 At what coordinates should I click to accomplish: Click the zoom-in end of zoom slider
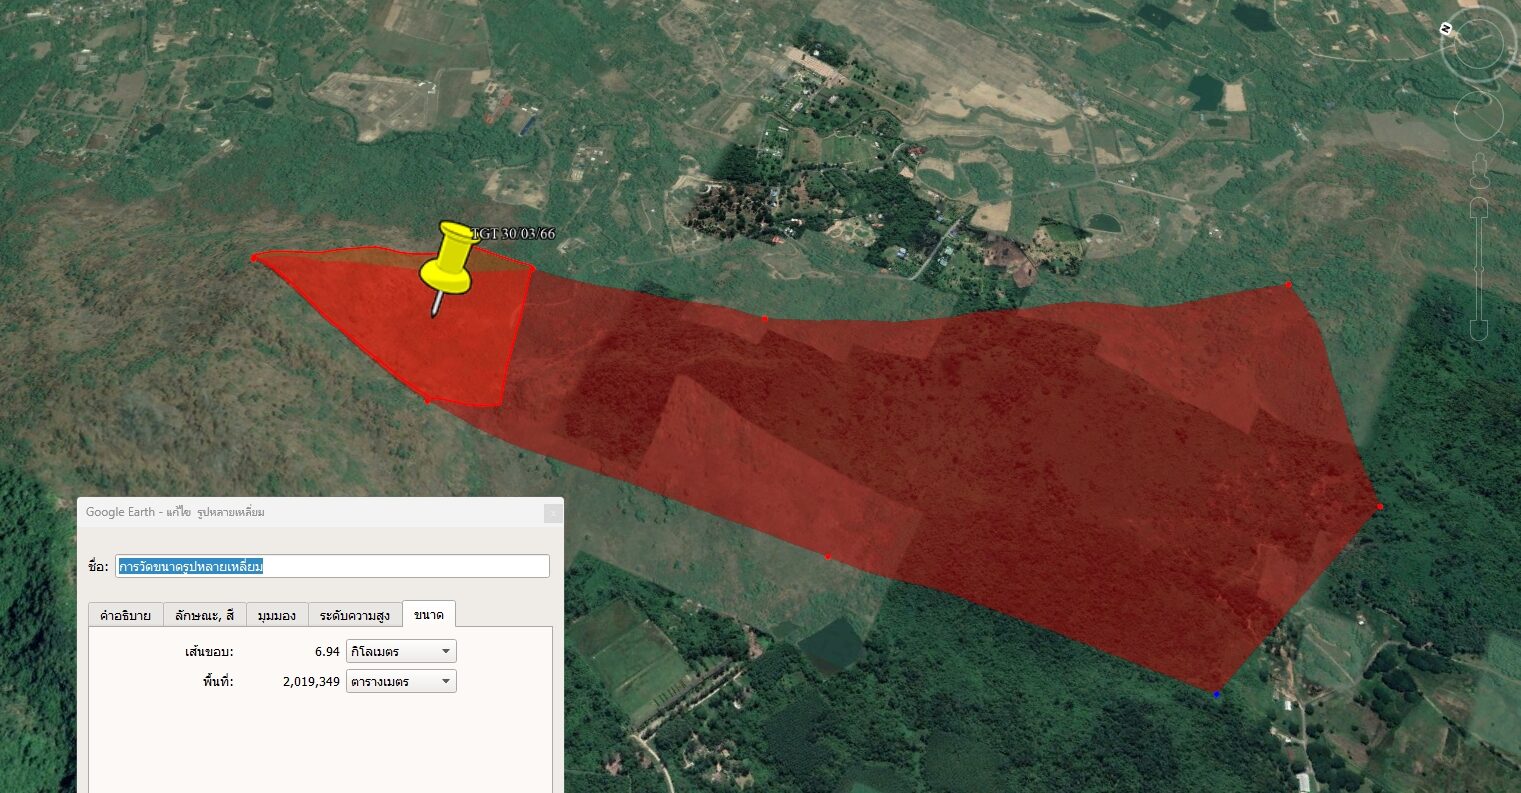point(1480,208)
